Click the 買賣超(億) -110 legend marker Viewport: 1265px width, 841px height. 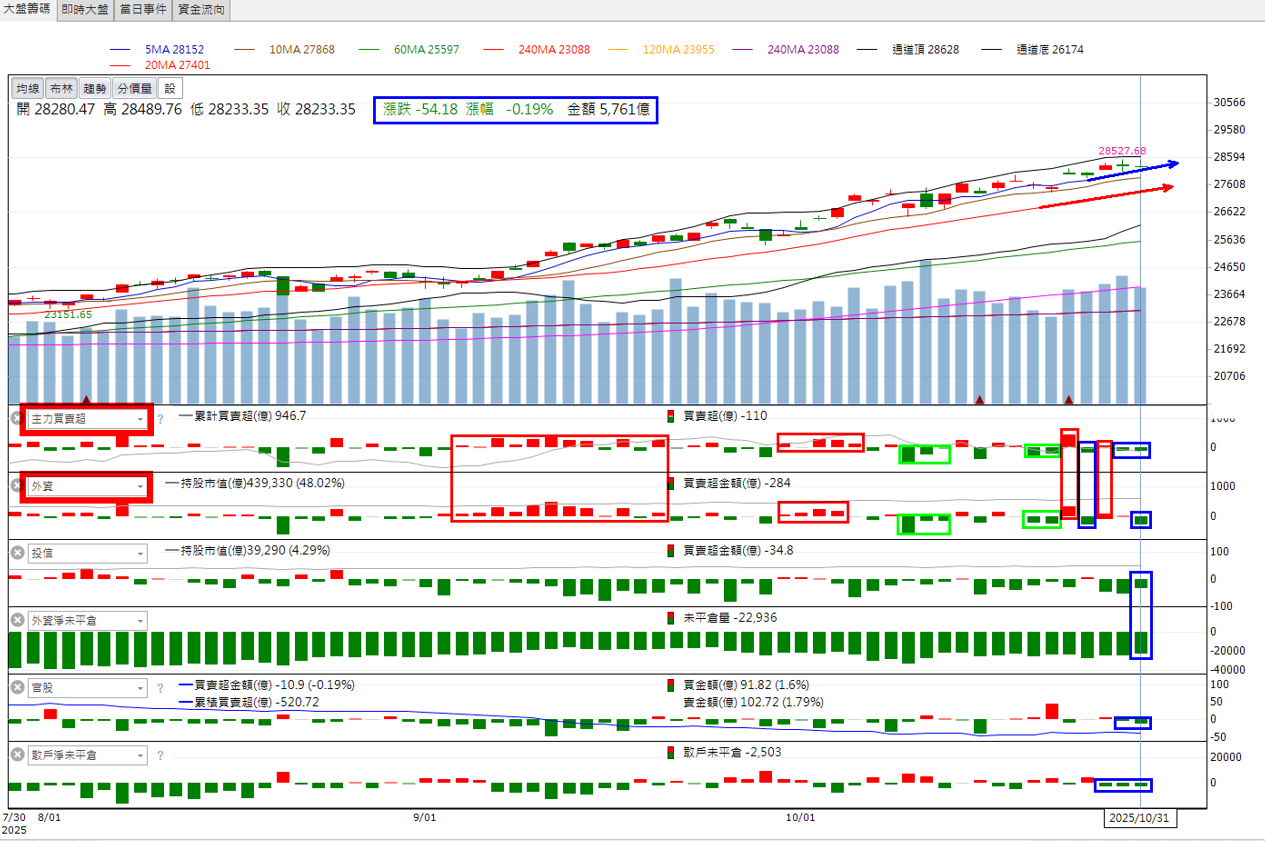click(x=670, y=416)
